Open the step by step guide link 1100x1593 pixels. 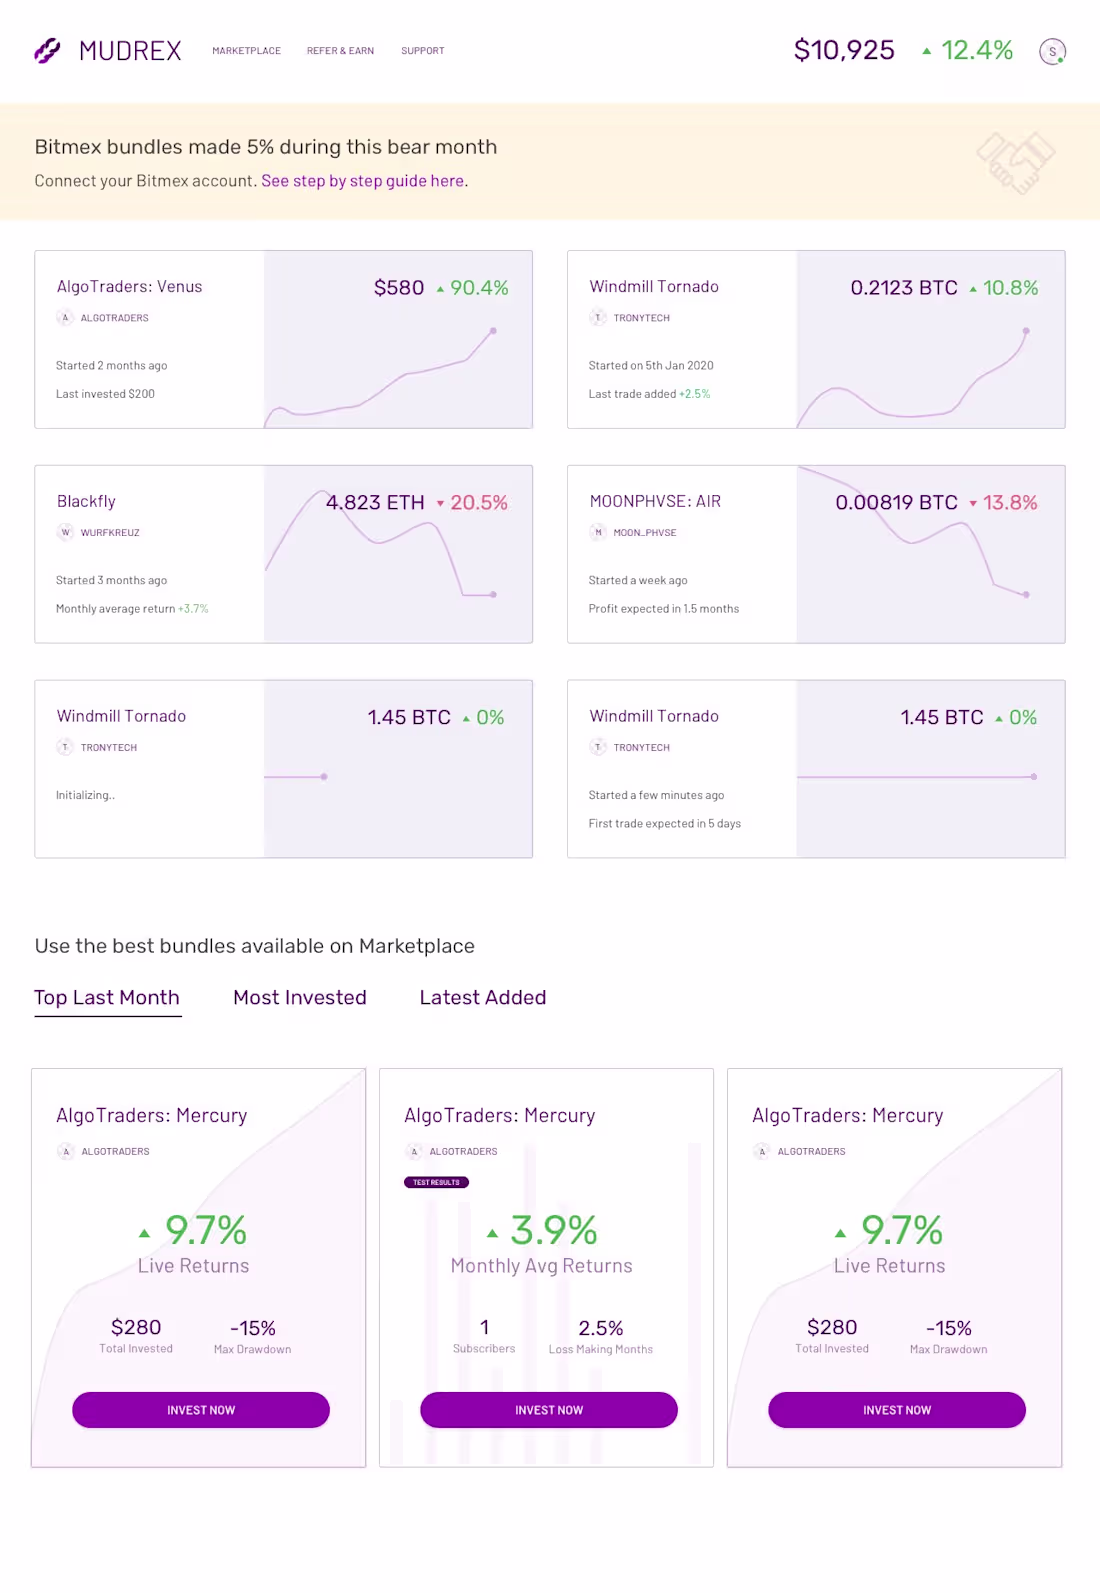pyautogui.click(x=362, y=181)
